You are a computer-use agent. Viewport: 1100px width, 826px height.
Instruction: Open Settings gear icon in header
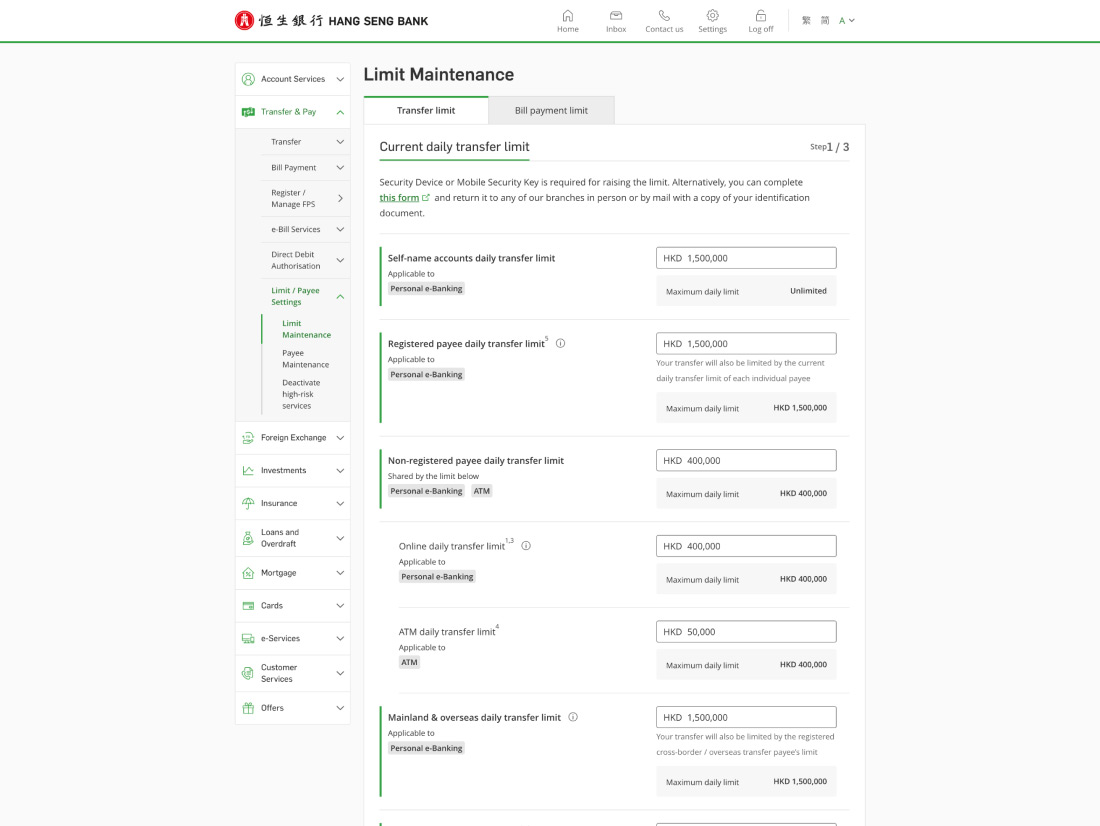[712, 16]
